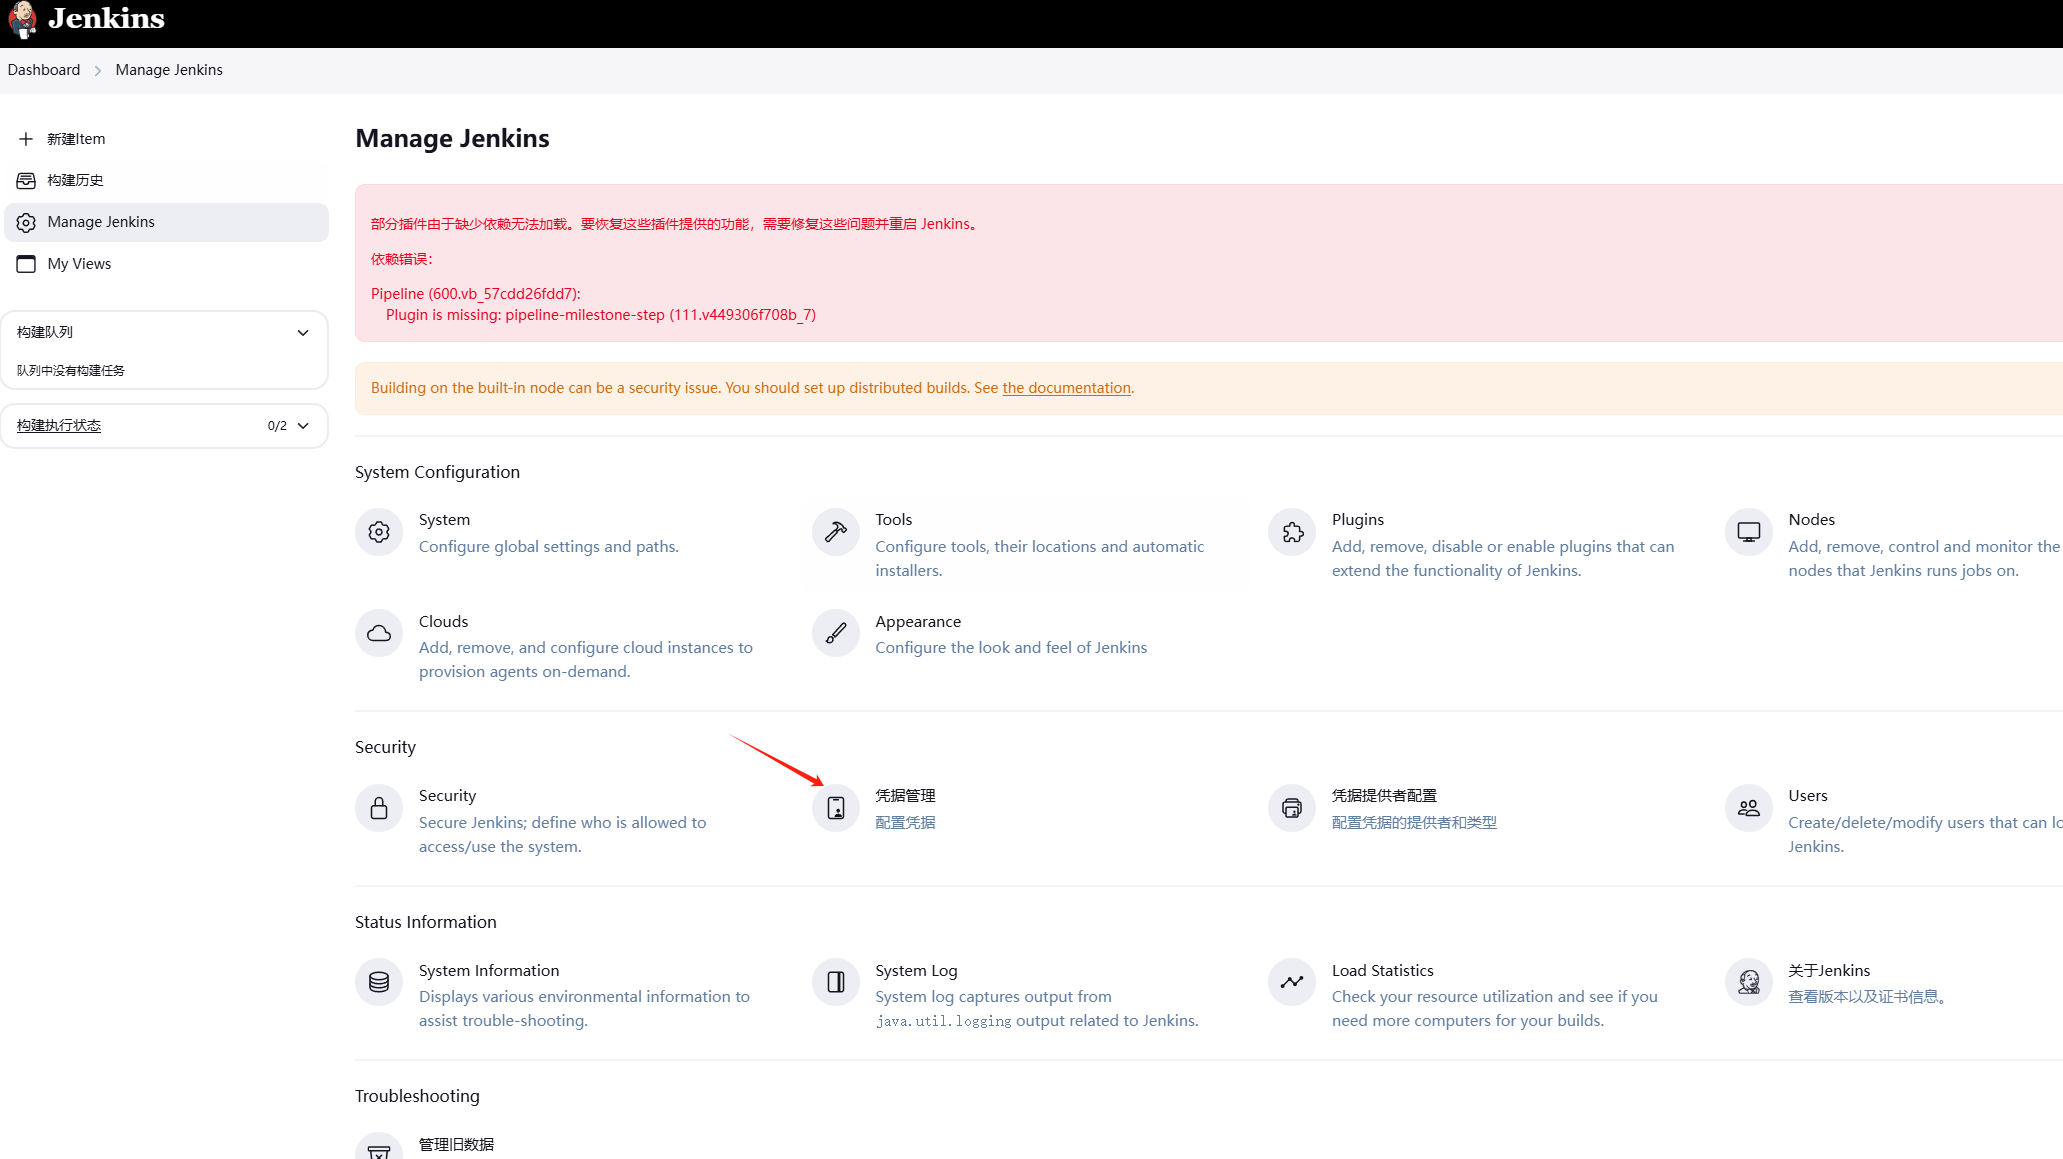Image resolution: width=2063 pixels, height=1159 pixels.
Task: Select 新建Item in the sidebar
Action: 76,139
